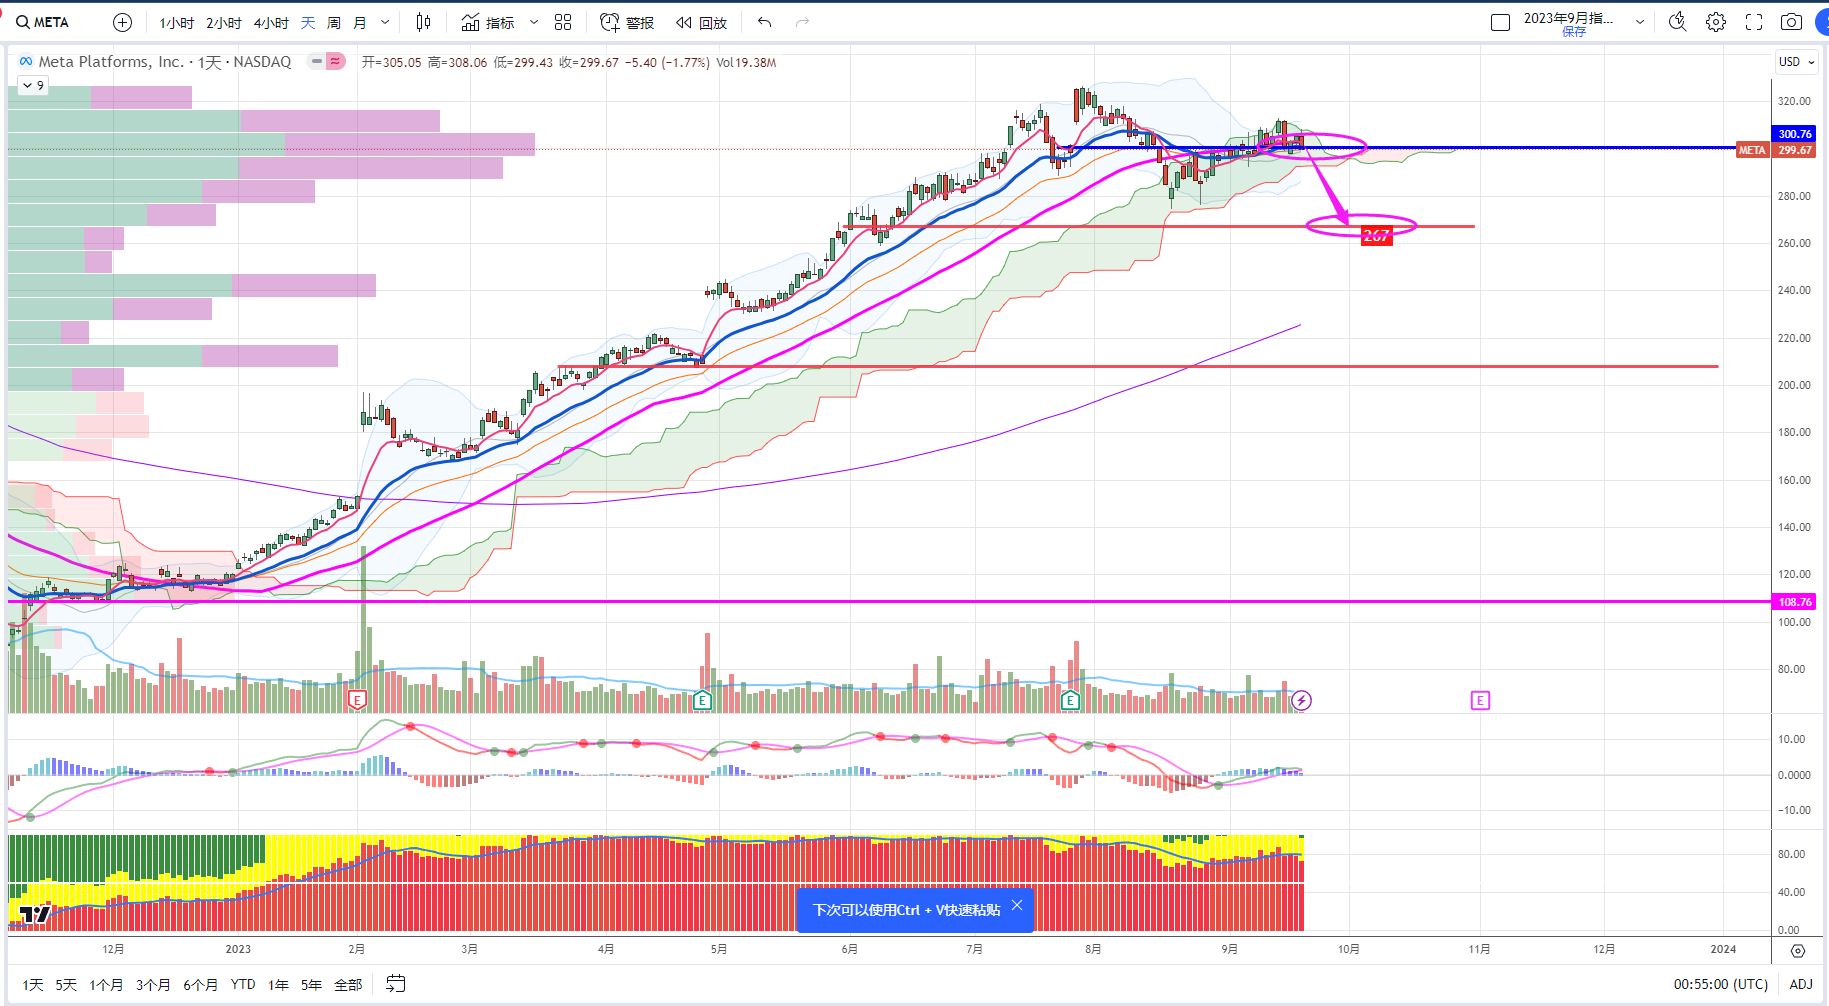Expand the timeframe dropdown arrow

tap(385, 22)
